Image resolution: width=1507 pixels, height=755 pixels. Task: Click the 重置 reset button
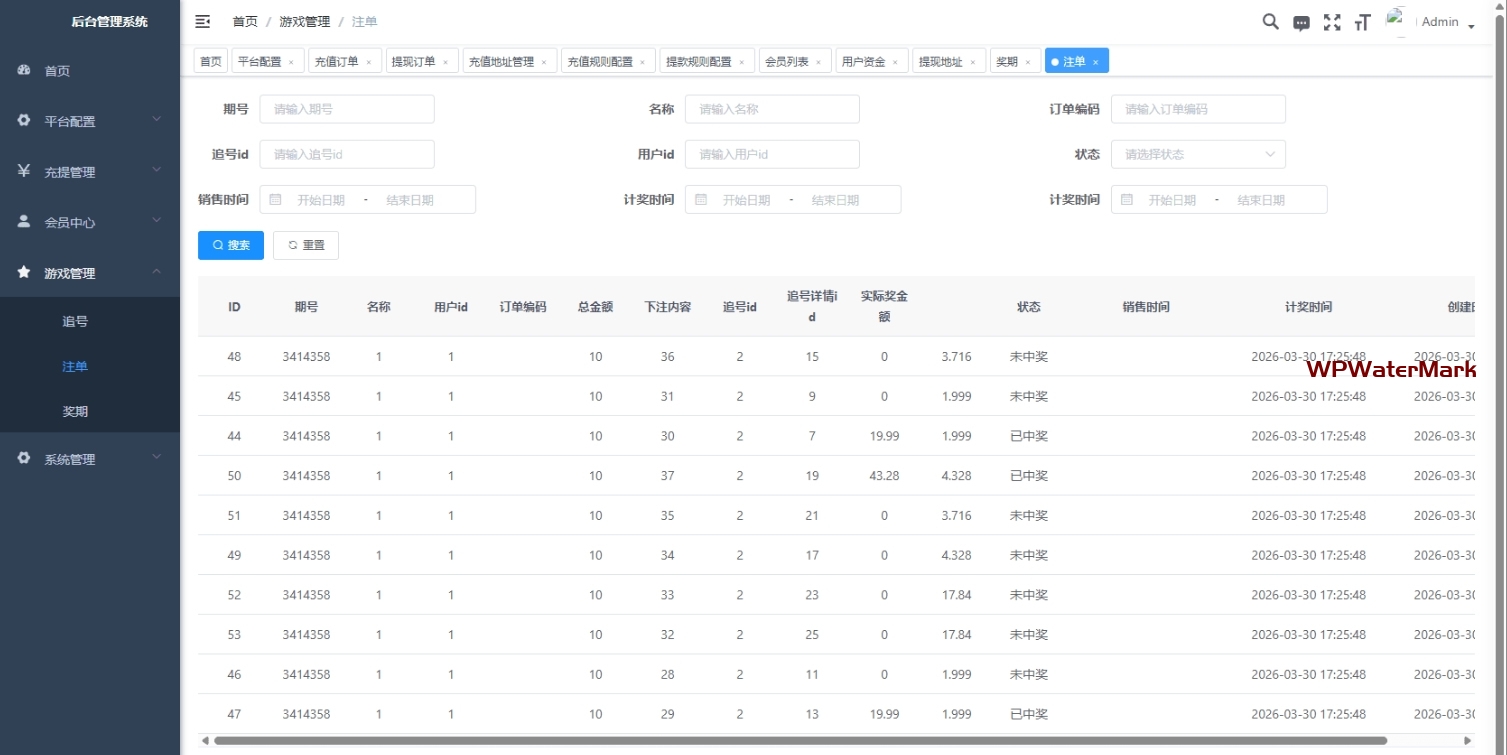click(x=306, y=245)
